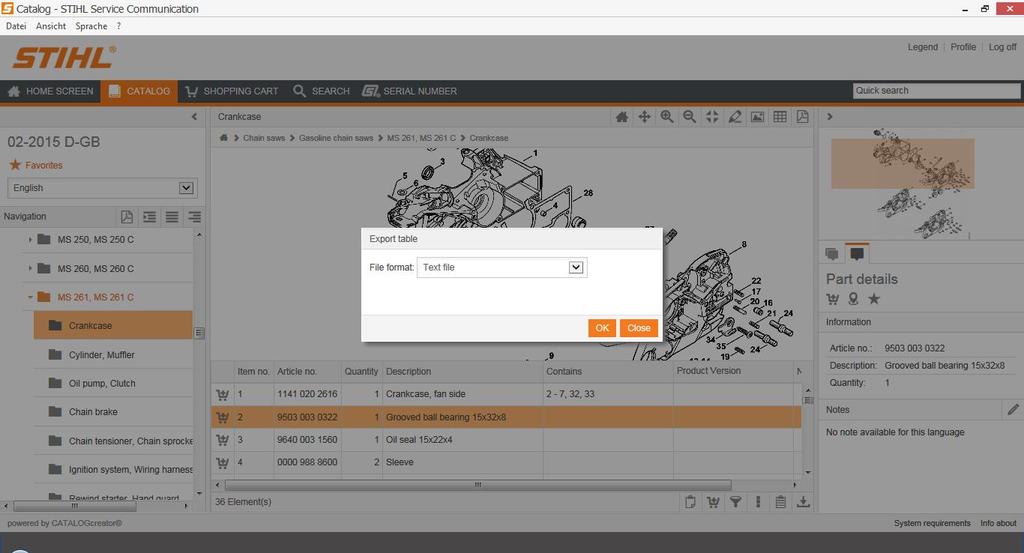Click Log off link

pyautogui.click(x=1002, y=47)
